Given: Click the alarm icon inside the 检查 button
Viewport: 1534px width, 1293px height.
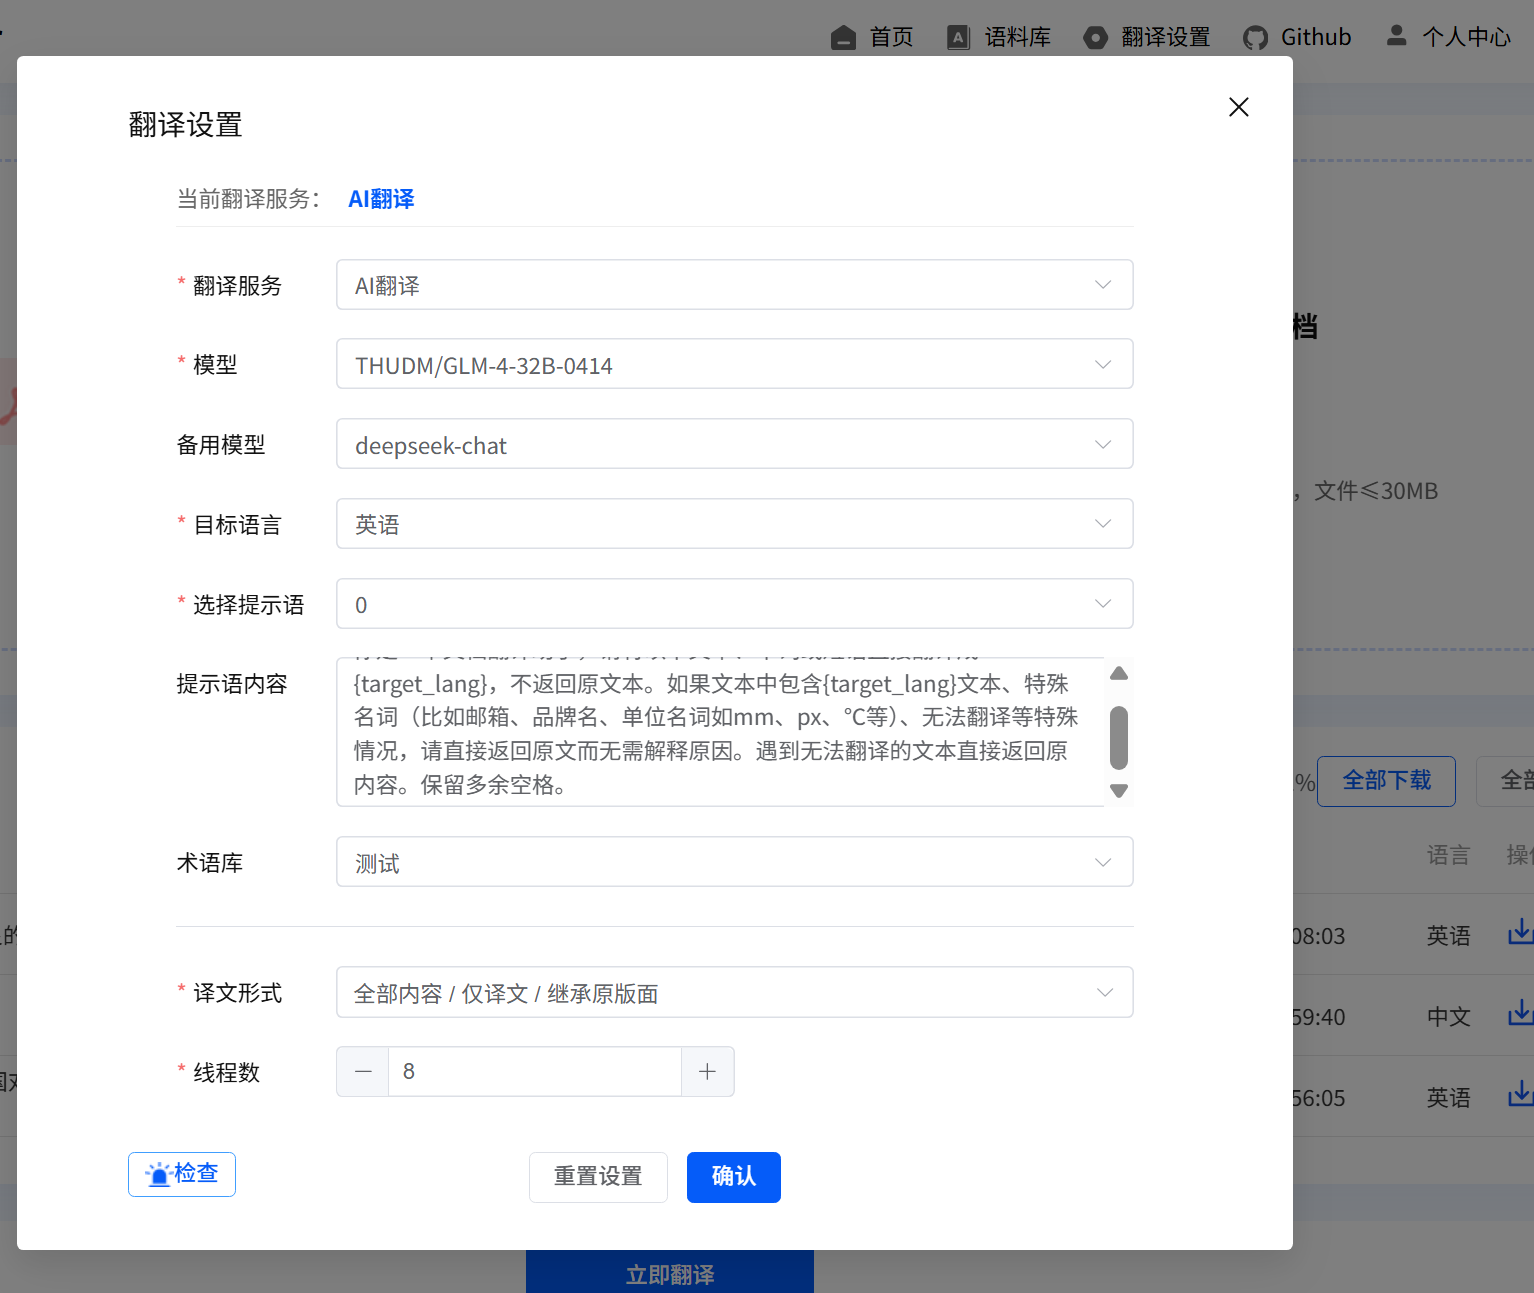Looking at the screenshot, I should click(x=160, y=1175).
